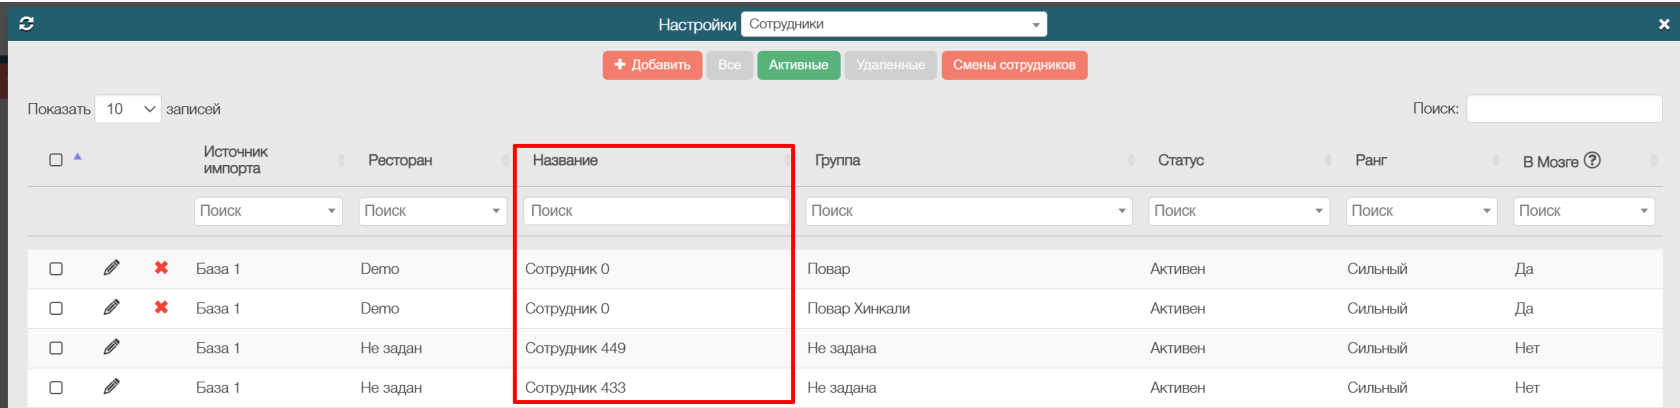Screen dimensions: 1680x408
Task: Click the Название column search field
Action: (655, 211)
